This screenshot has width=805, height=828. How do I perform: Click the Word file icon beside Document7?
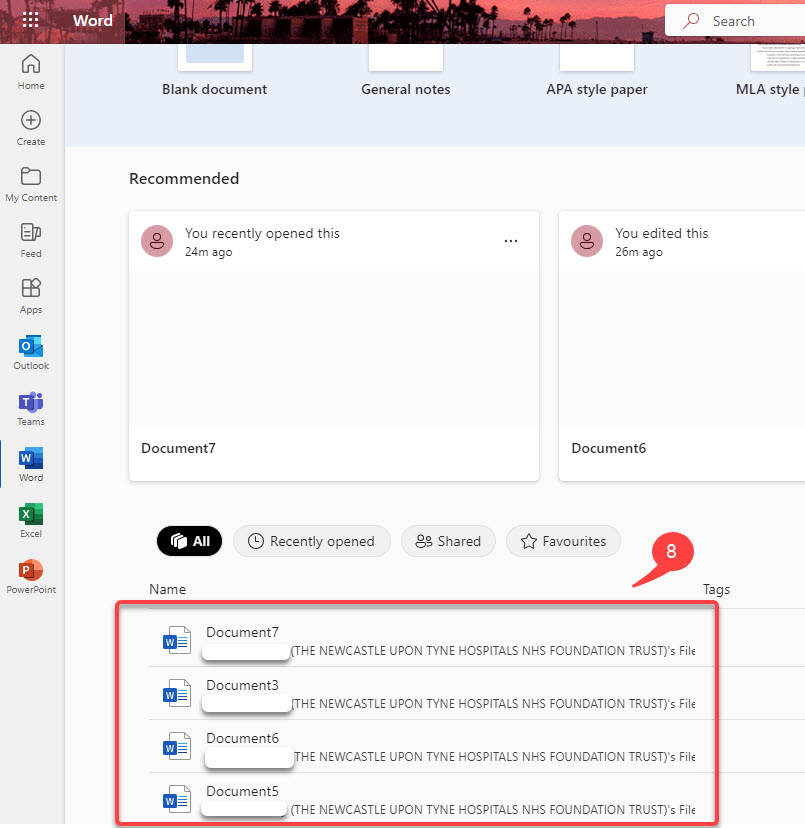point(177,640)
